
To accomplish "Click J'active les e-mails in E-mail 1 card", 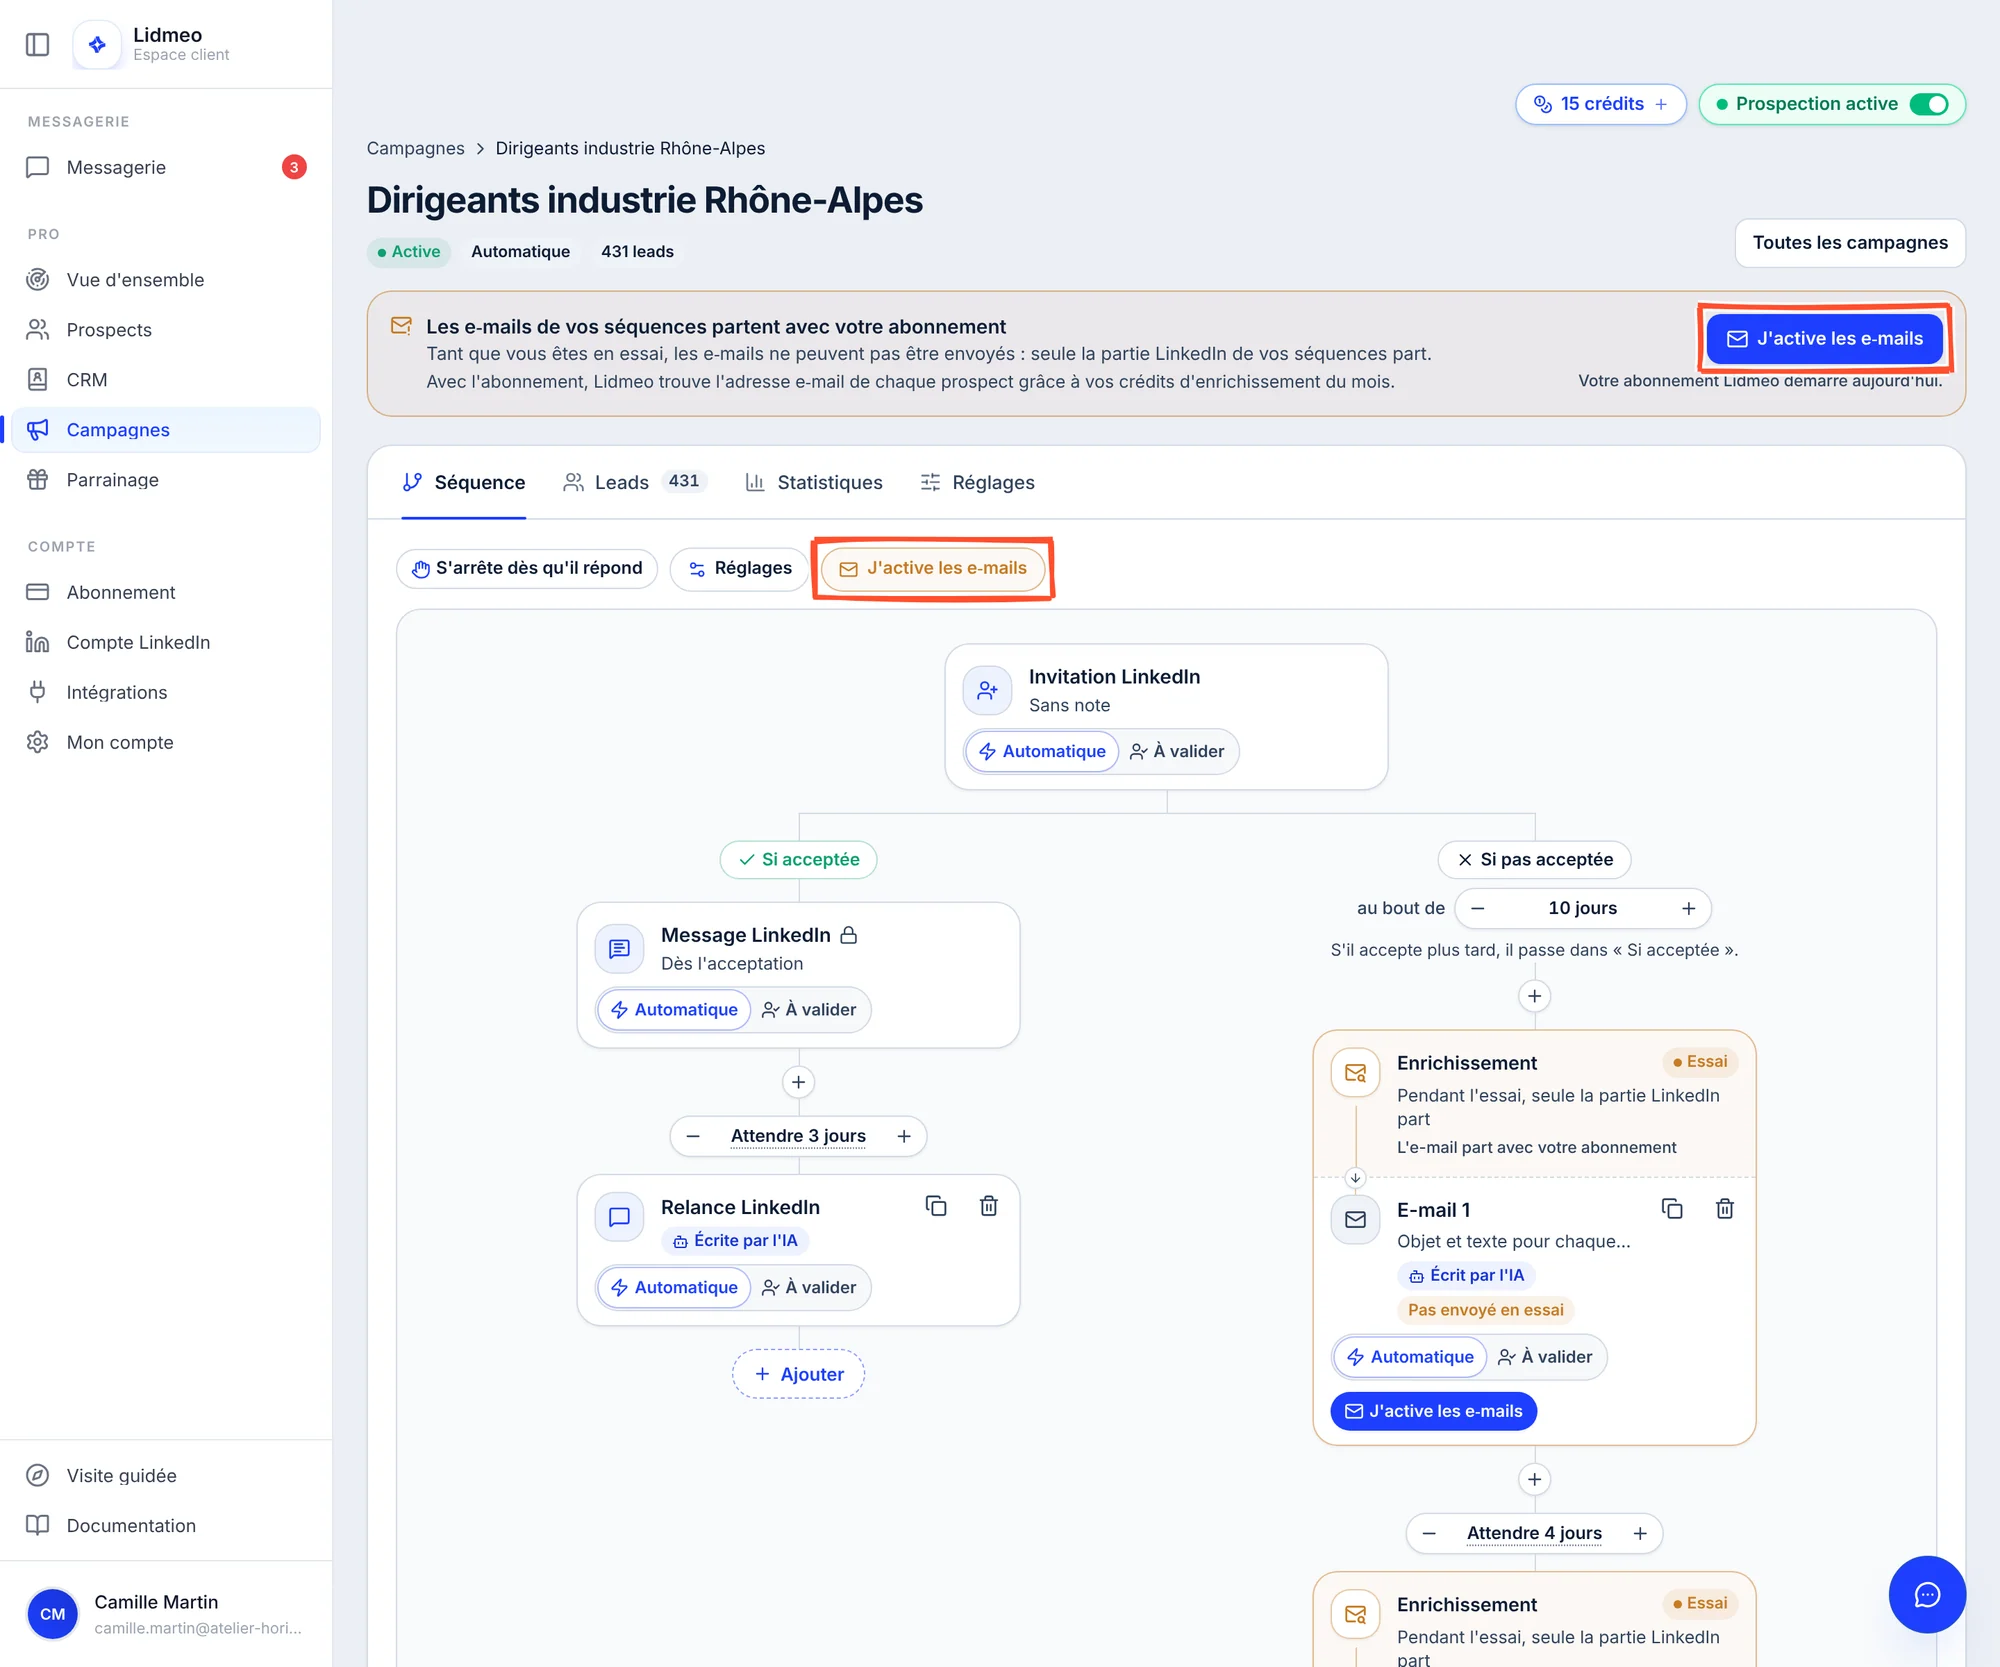I will [x=1433, y=1411].
